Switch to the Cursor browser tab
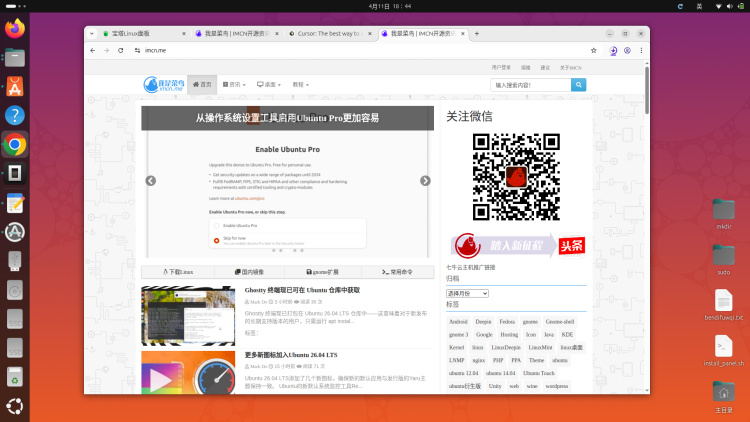Screen dimensions: 750x422 point(328,33)
